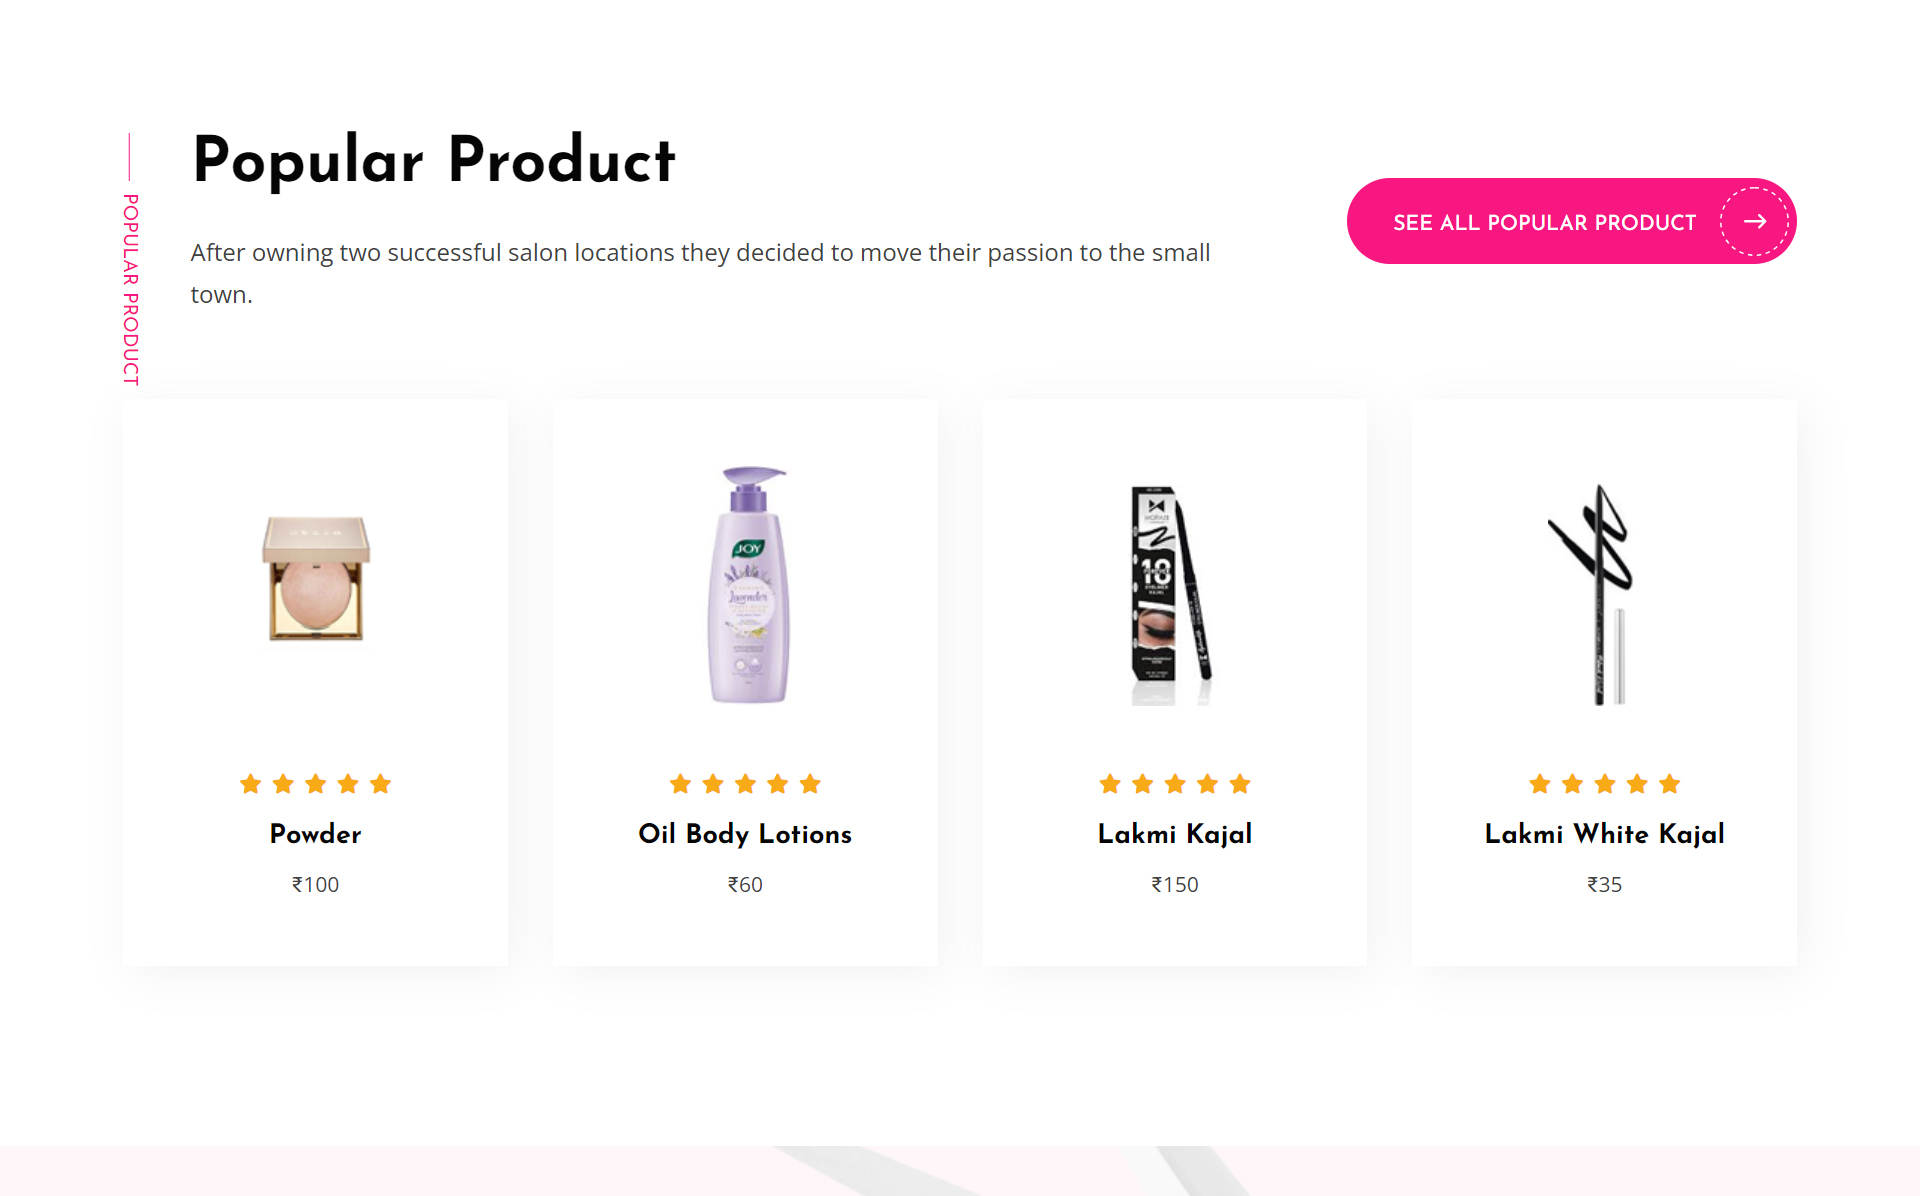The image size is (1920, 1196).
Task: Click the Oil Body Lotions title
Action: 745,834
